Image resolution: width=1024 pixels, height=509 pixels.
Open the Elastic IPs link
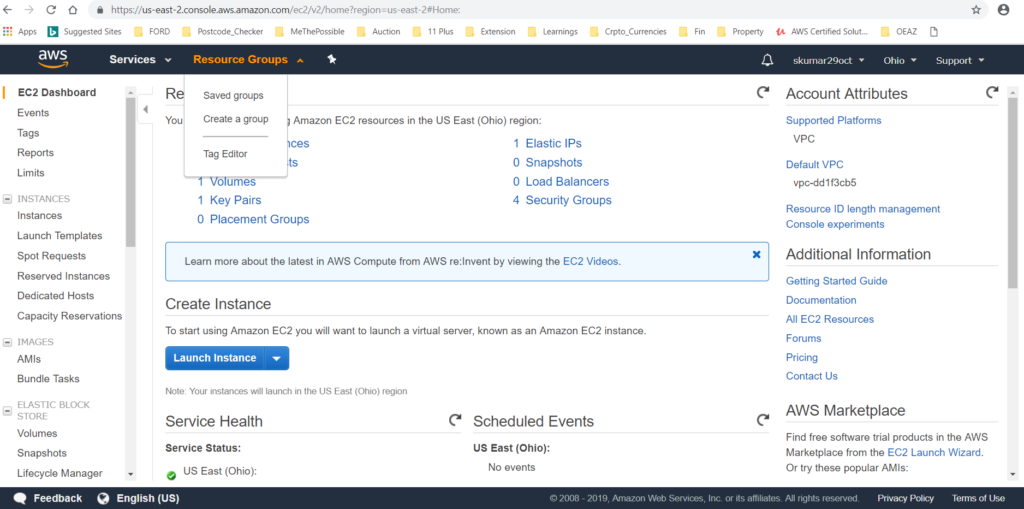coord(553,143)
